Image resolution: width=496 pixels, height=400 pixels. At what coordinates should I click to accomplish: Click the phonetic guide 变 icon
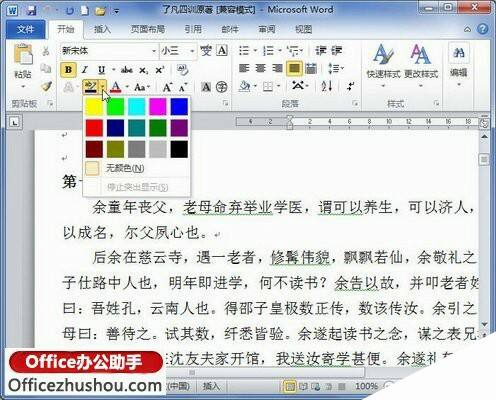coord(206,51)
